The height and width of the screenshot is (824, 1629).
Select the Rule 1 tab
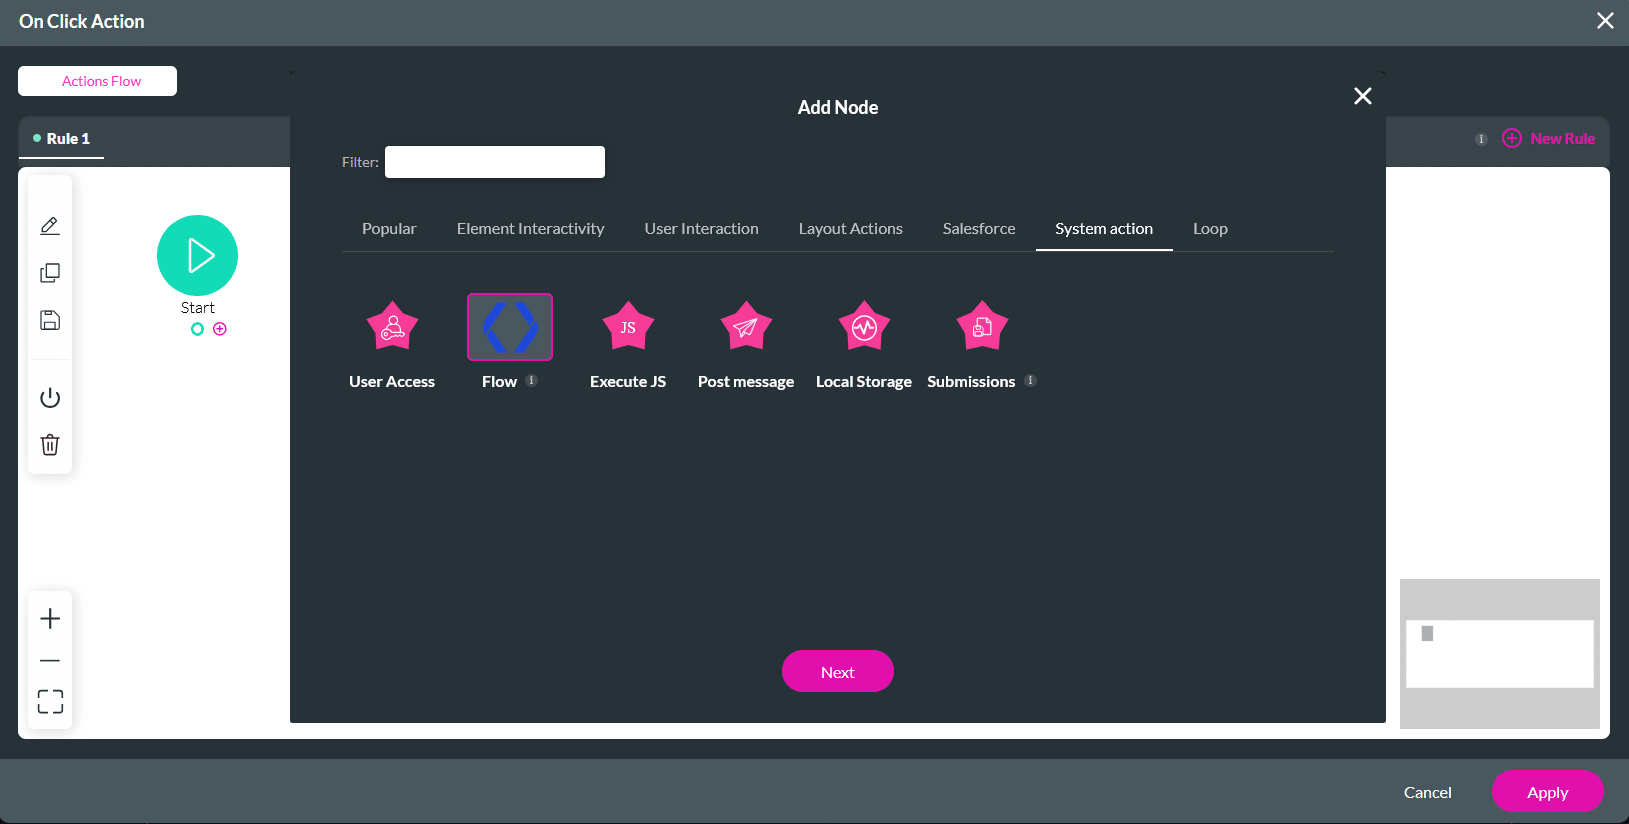[x=61, y=139]
